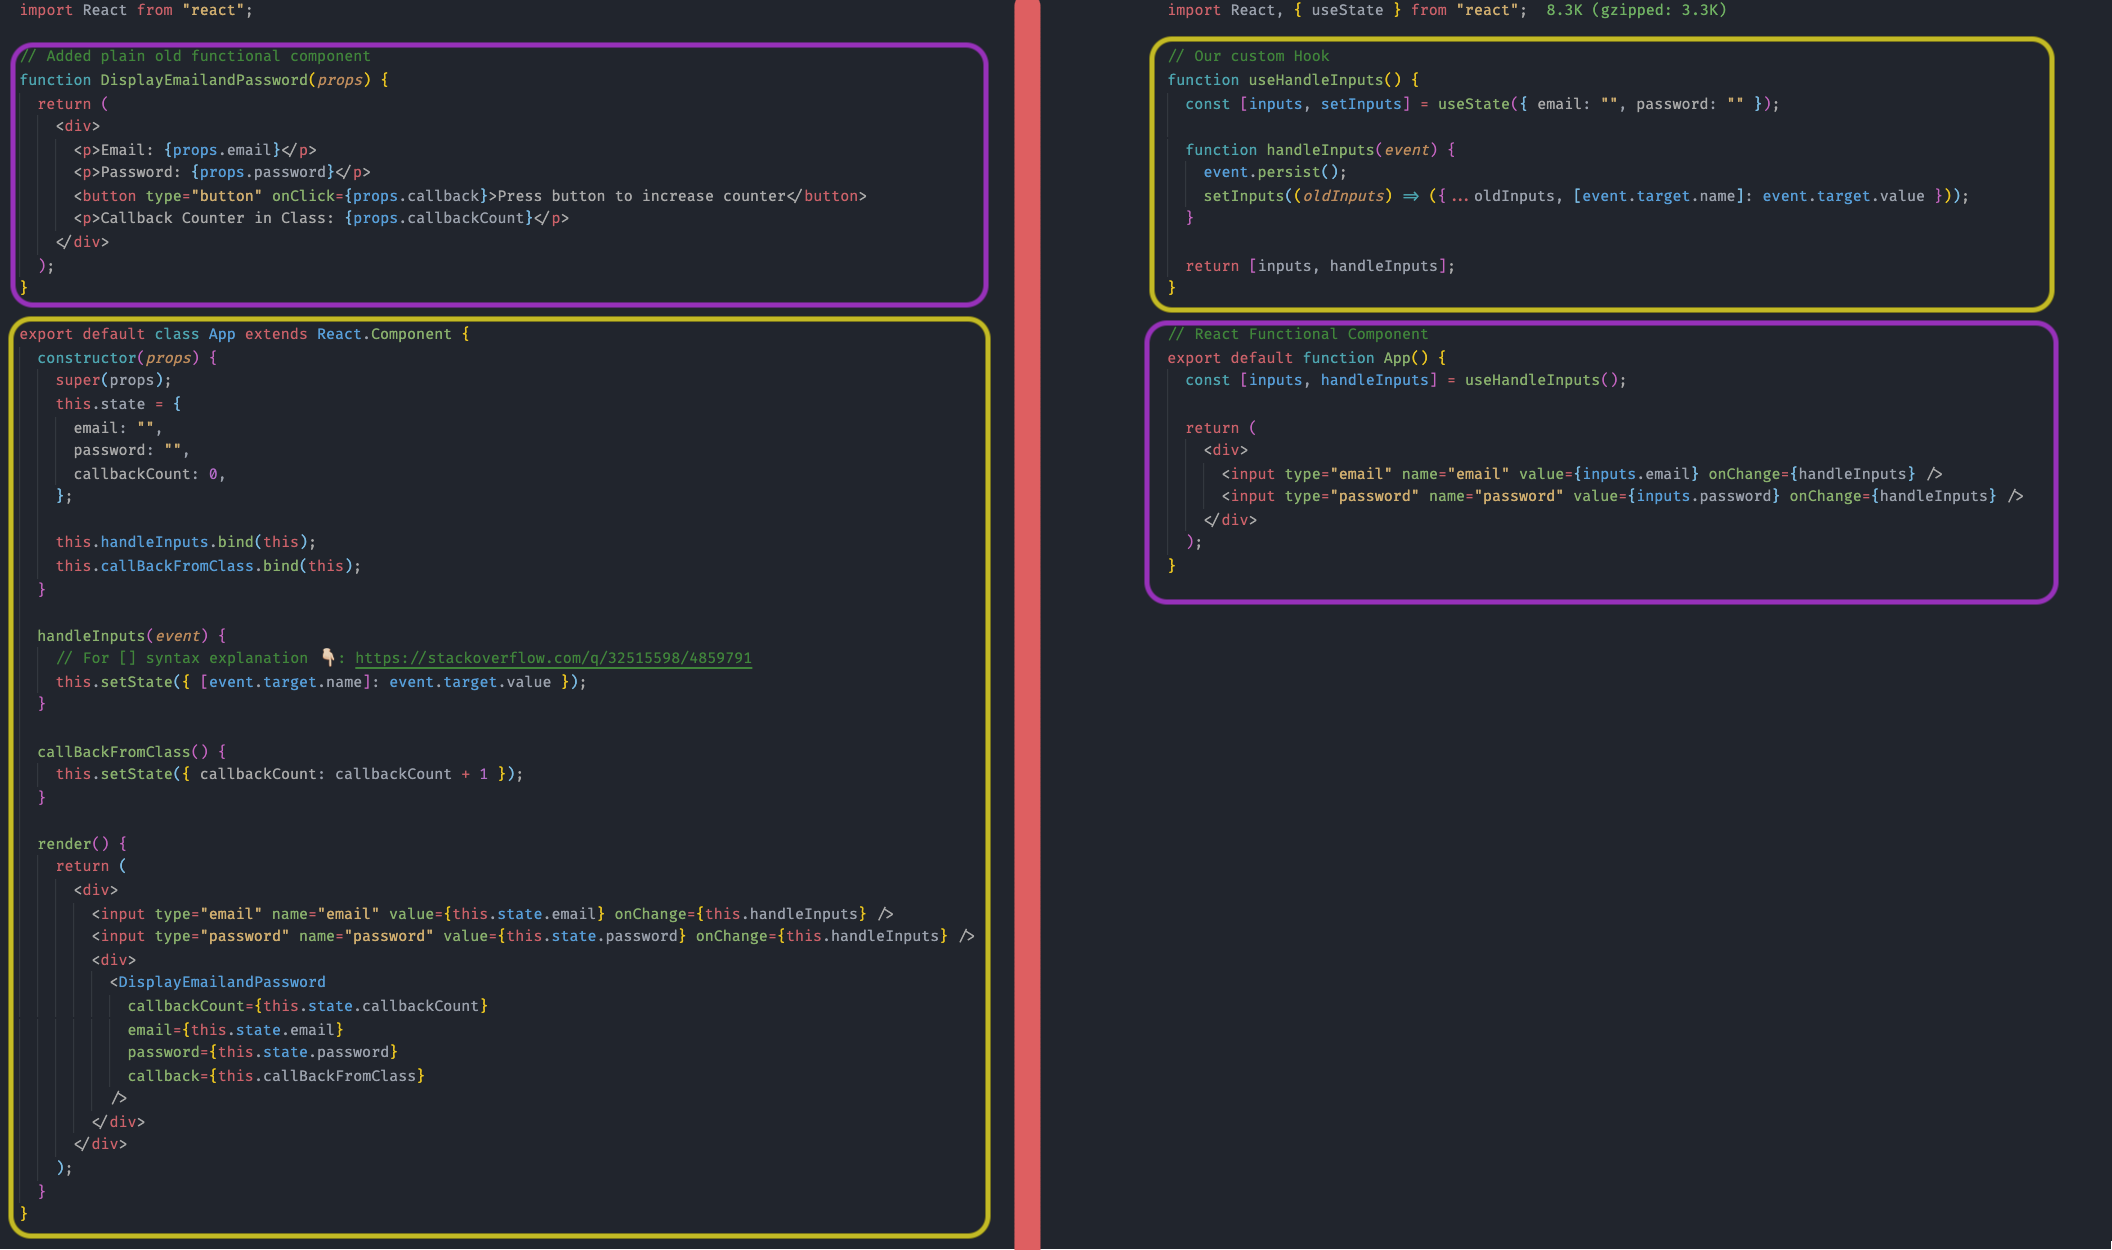Select the return [inputs, handleInputs] statement
Image resolution: width=2112 pixels, height=1250 pixels.
tap(1320, 265)
